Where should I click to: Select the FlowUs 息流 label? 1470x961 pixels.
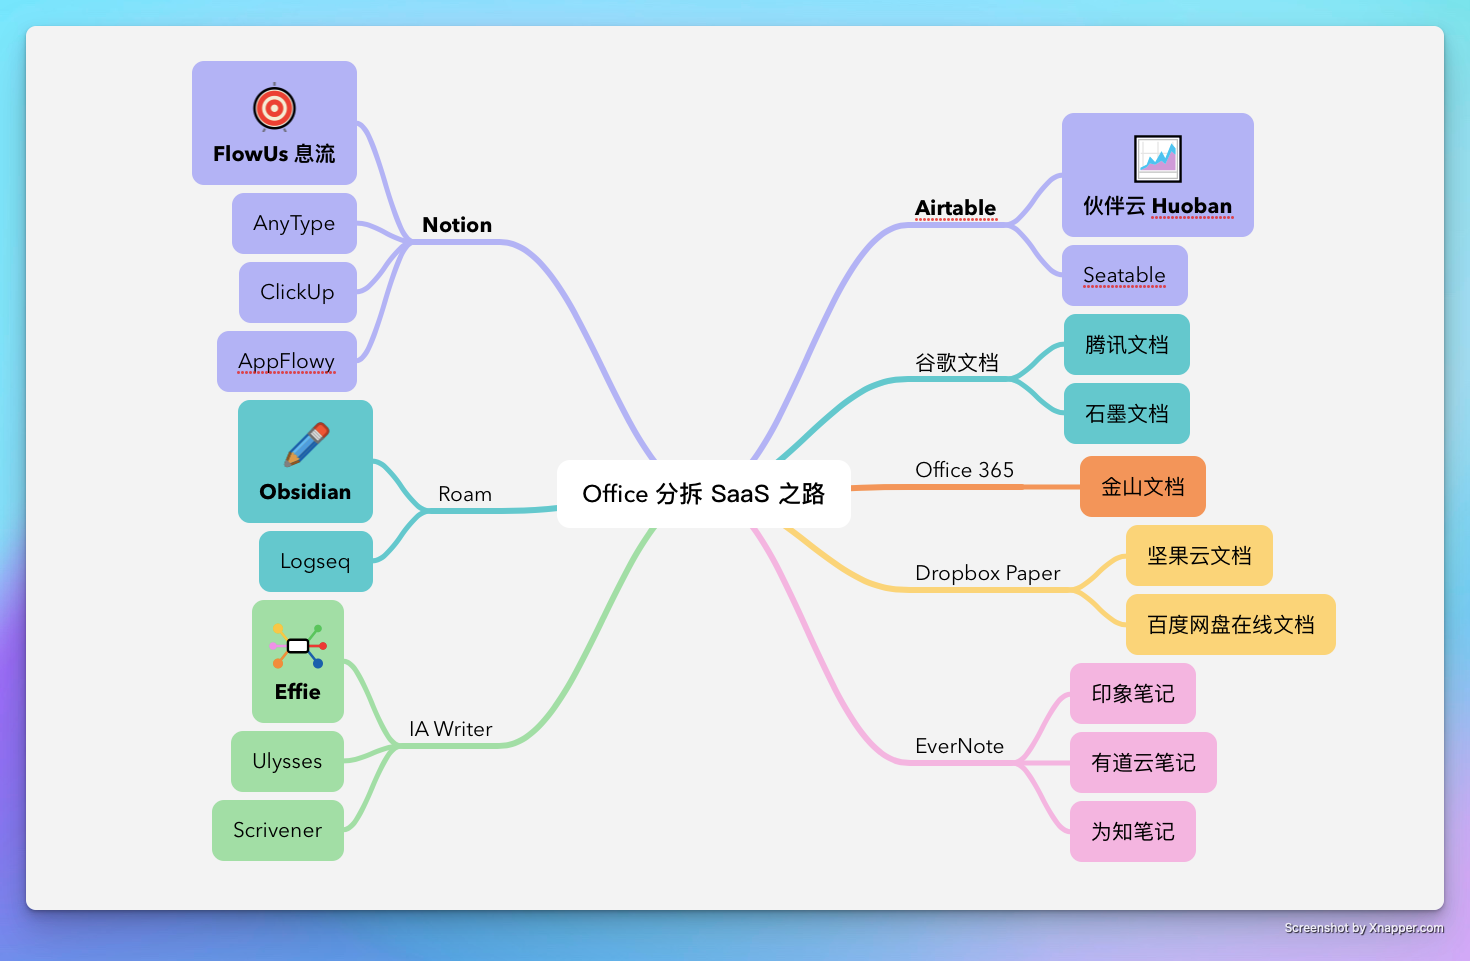[x=274, y=154]
